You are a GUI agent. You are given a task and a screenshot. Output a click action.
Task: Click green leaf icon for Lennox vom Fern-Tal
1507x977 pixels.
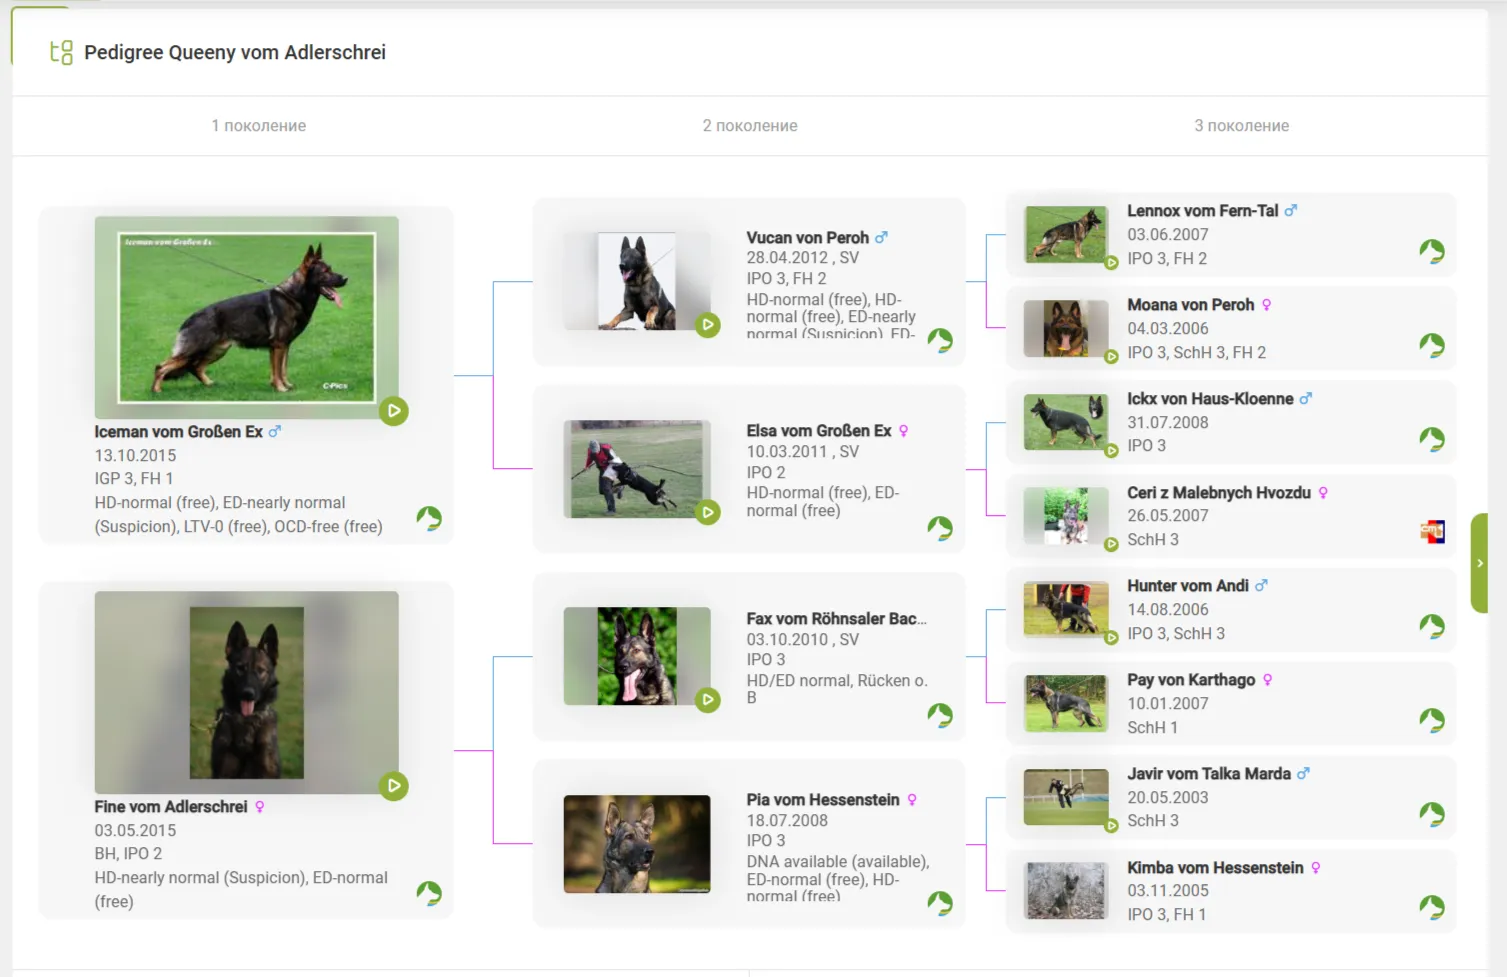[1432, 251]
